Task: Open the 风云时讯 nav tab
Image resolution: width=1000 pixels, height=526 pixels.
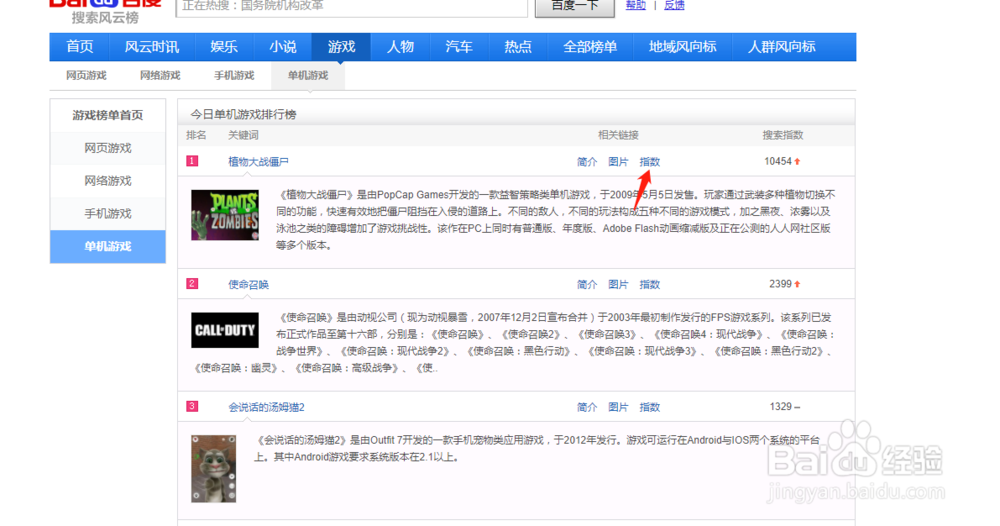Action: [151, 47]
